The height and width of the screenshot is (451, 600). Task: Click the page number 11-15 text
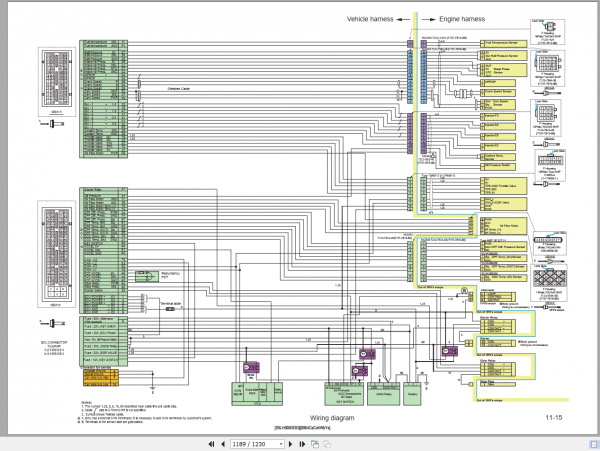click(554, 418)
